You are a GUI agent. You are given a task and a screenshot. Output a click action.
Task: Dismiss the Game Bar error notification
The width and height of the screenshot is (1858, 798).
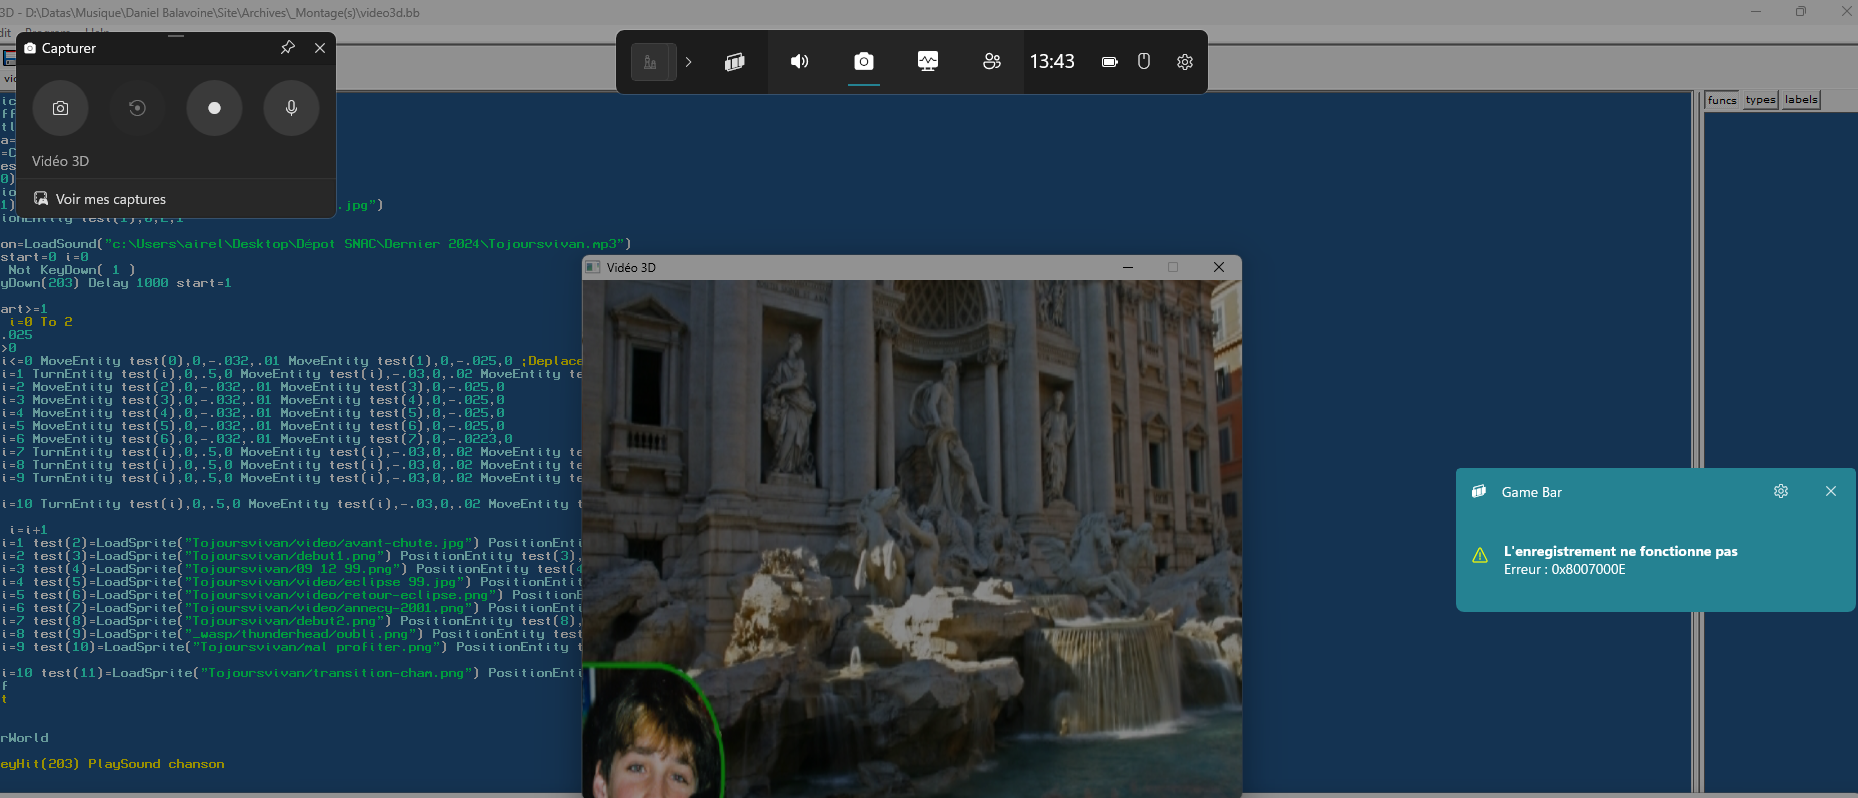[1831, 491]
